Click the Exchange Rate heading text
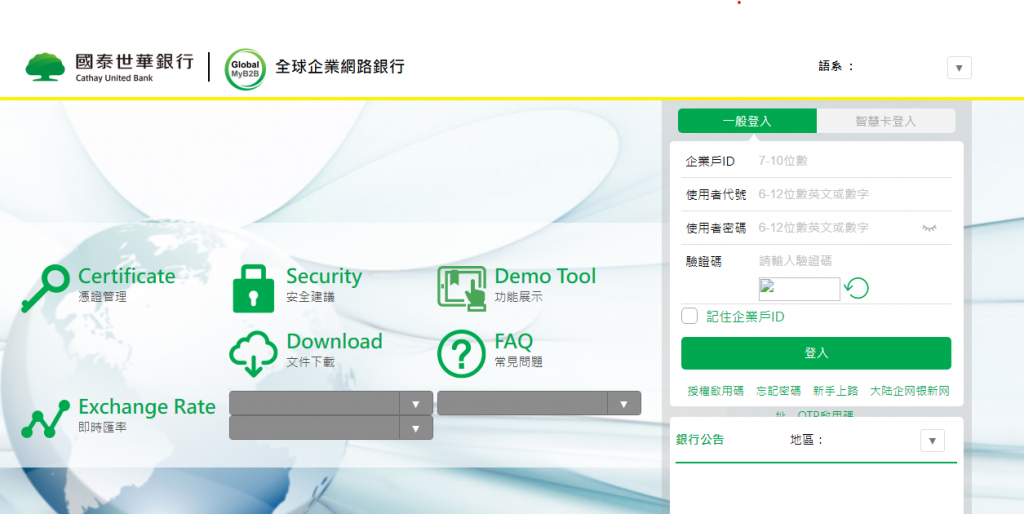 coord(147,407)
